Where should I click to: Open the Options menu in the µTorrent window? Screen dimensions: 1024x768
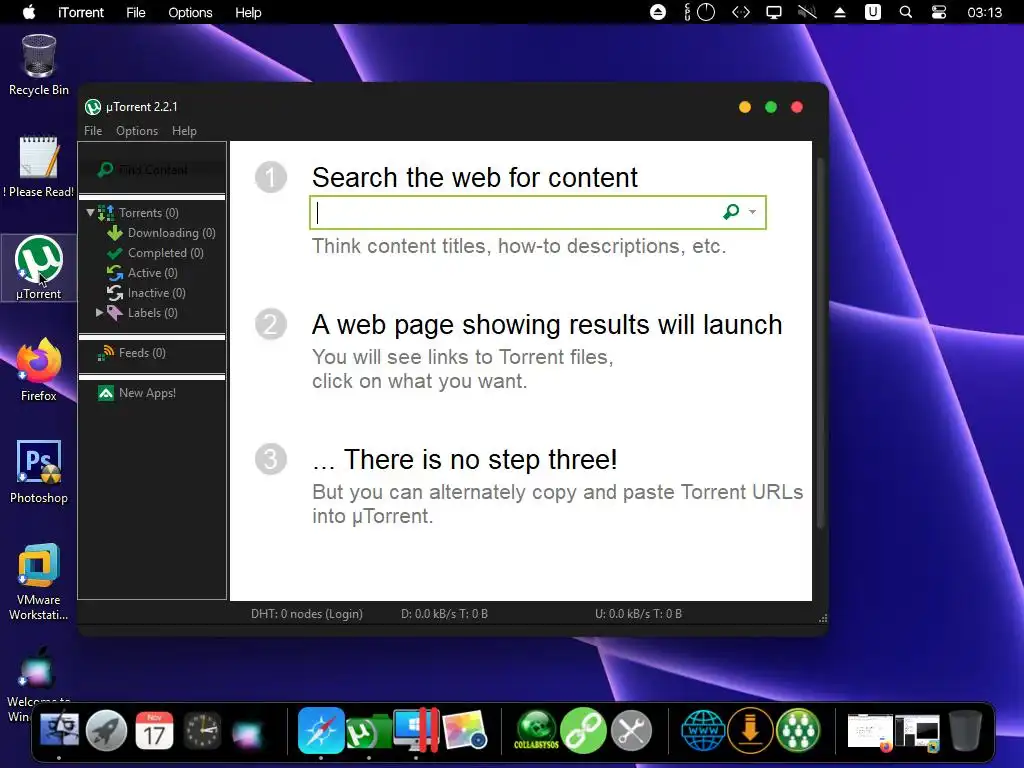(x=136, y=131)
